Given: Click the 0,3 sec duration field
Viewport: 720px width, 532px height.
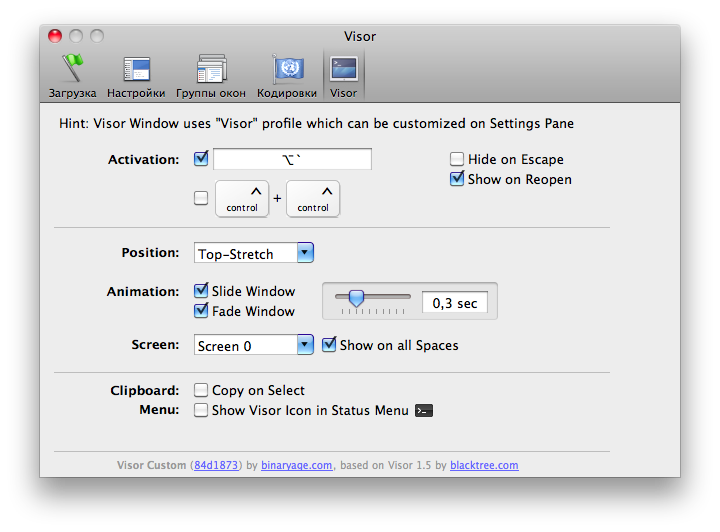Looking at the screenshot, I should (454, 303).
